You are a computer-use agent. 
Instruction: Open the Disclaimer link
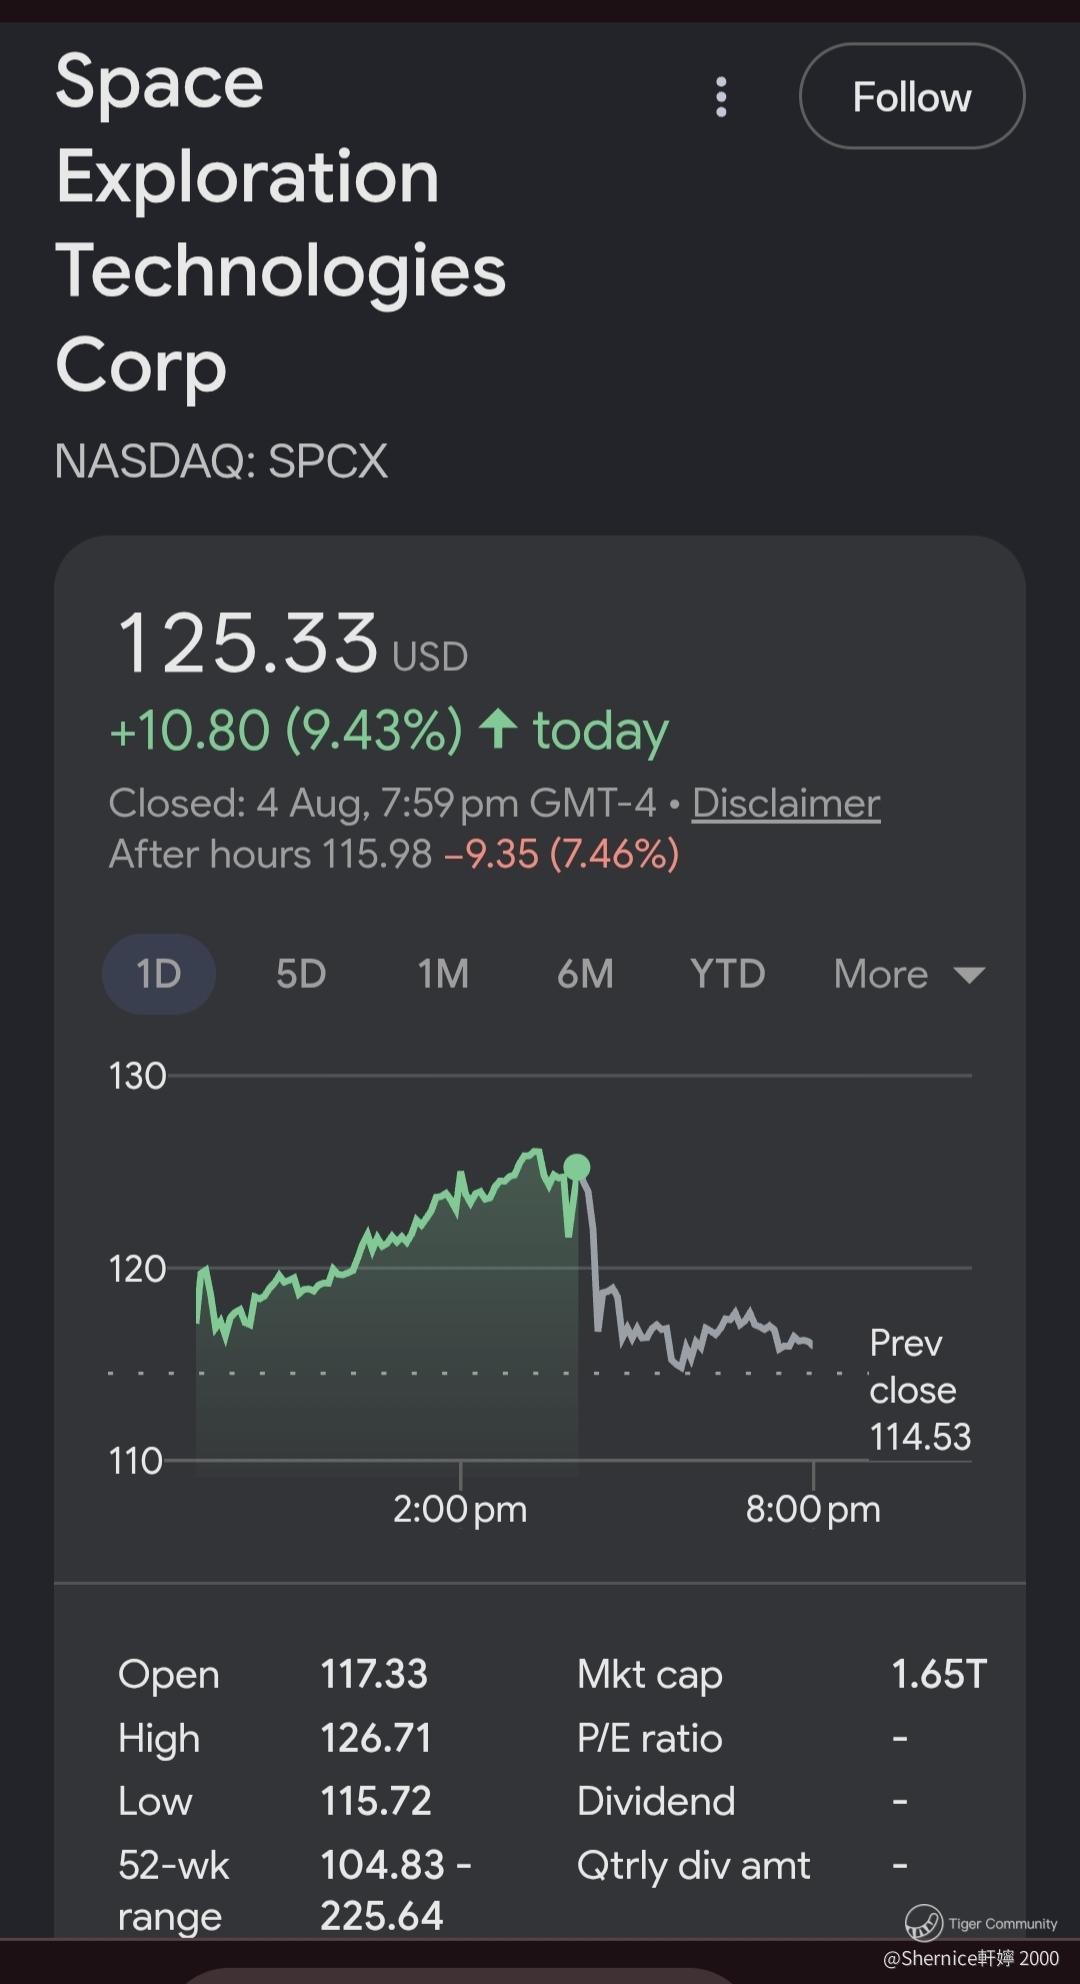click(x=786, y=803)
